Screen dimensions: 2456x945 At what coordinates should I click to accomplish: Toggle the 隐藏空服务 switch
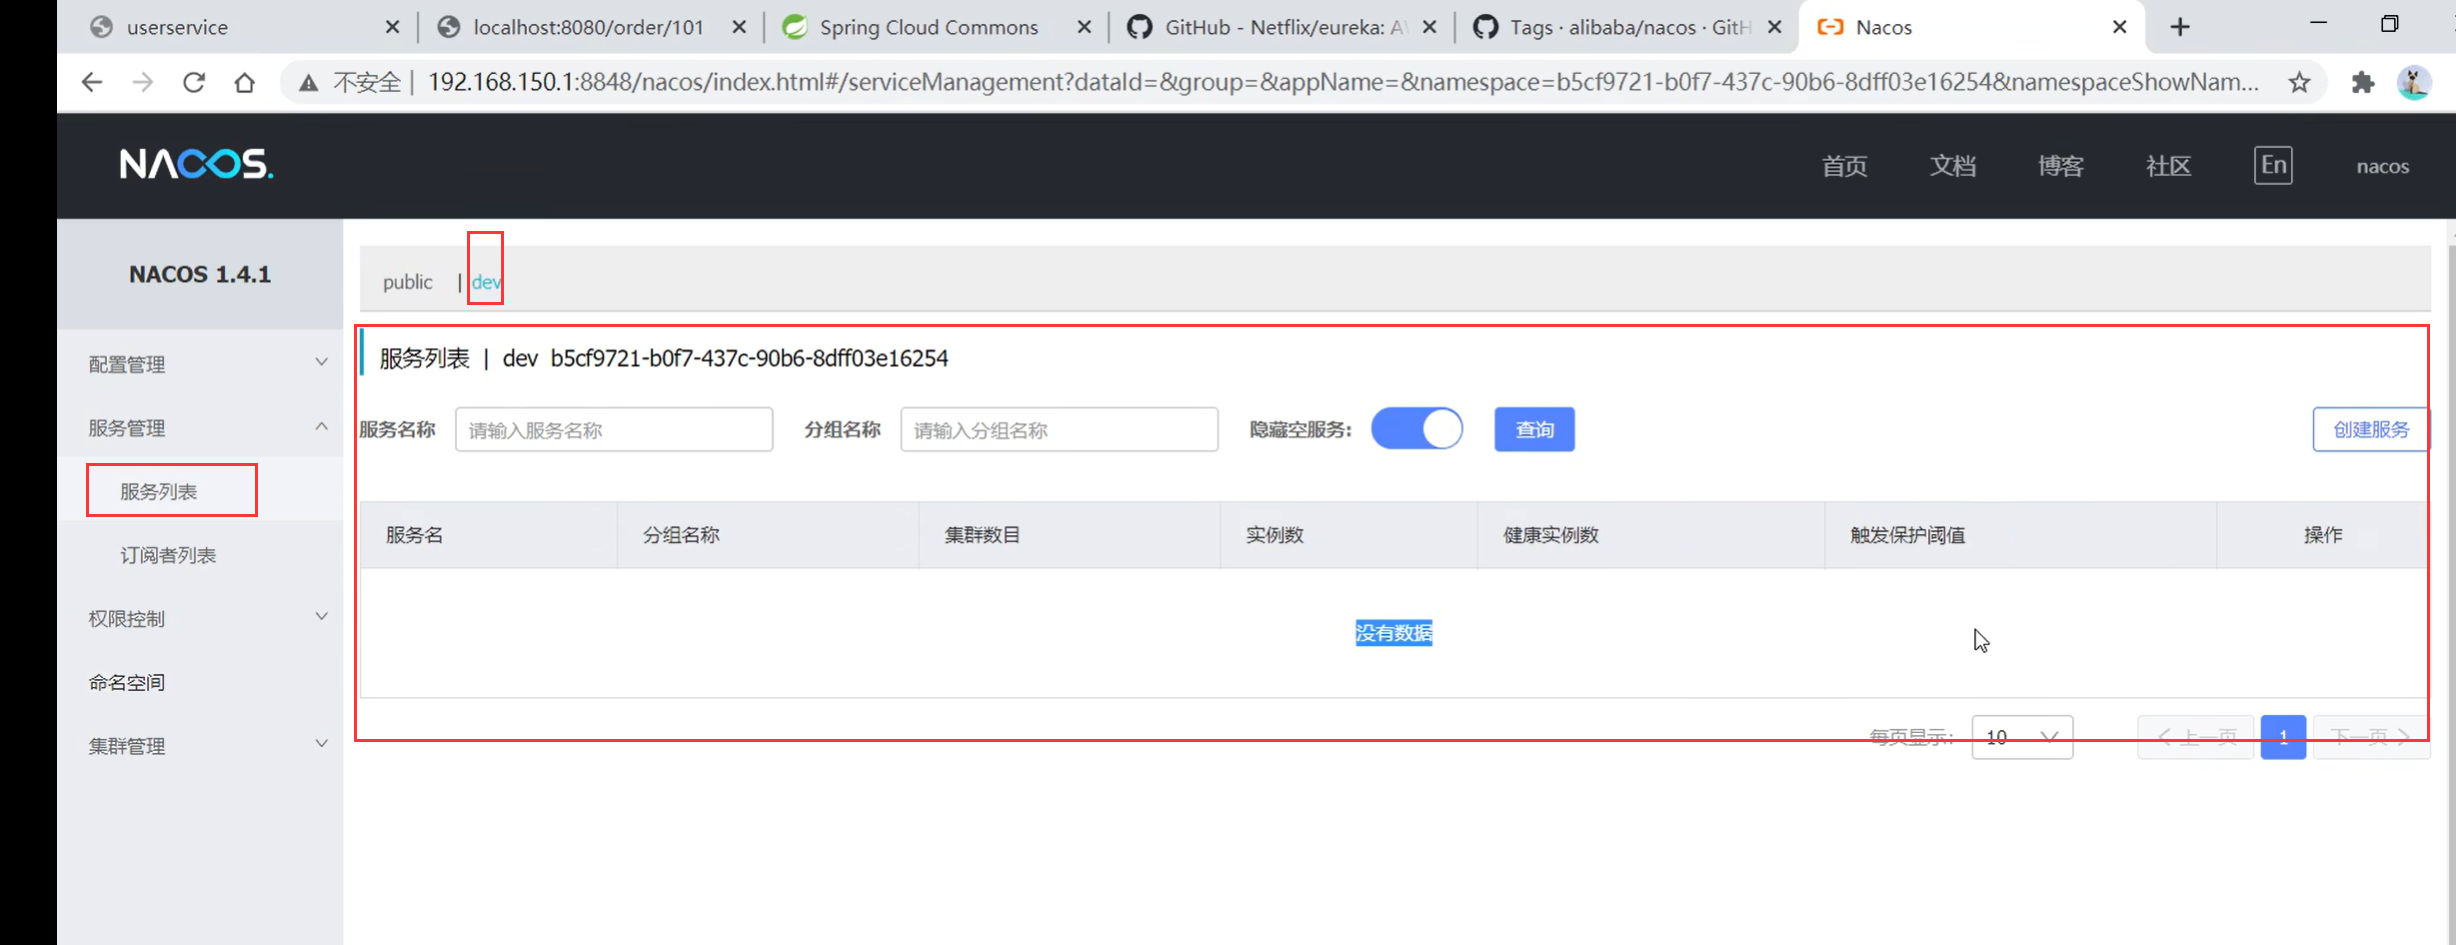point(1417,429)
